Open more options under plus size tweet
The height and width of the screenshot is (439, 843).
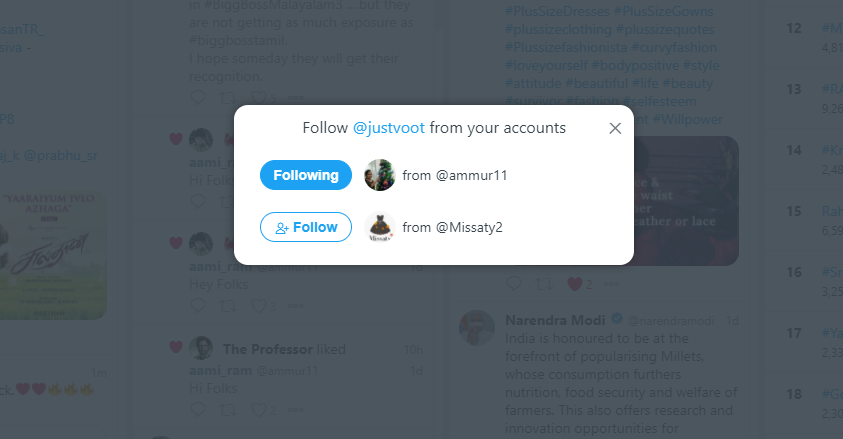(611, 284)
